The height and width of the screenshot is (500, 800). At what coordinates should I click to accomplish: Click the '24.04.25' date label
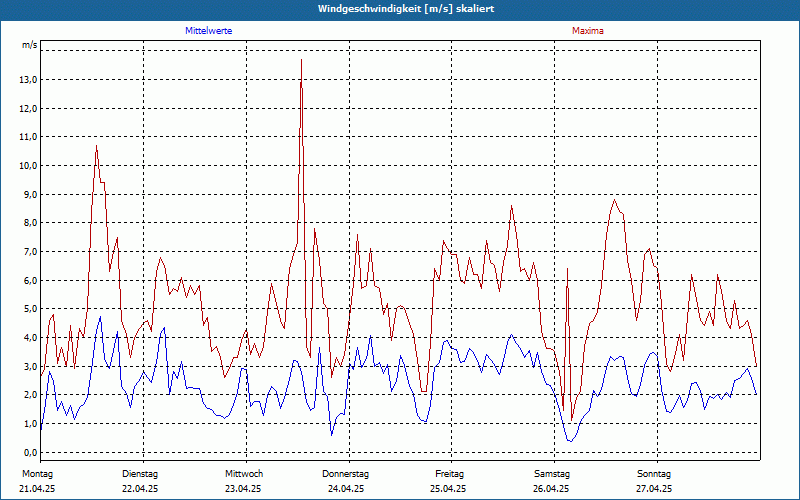pos(346,489)
